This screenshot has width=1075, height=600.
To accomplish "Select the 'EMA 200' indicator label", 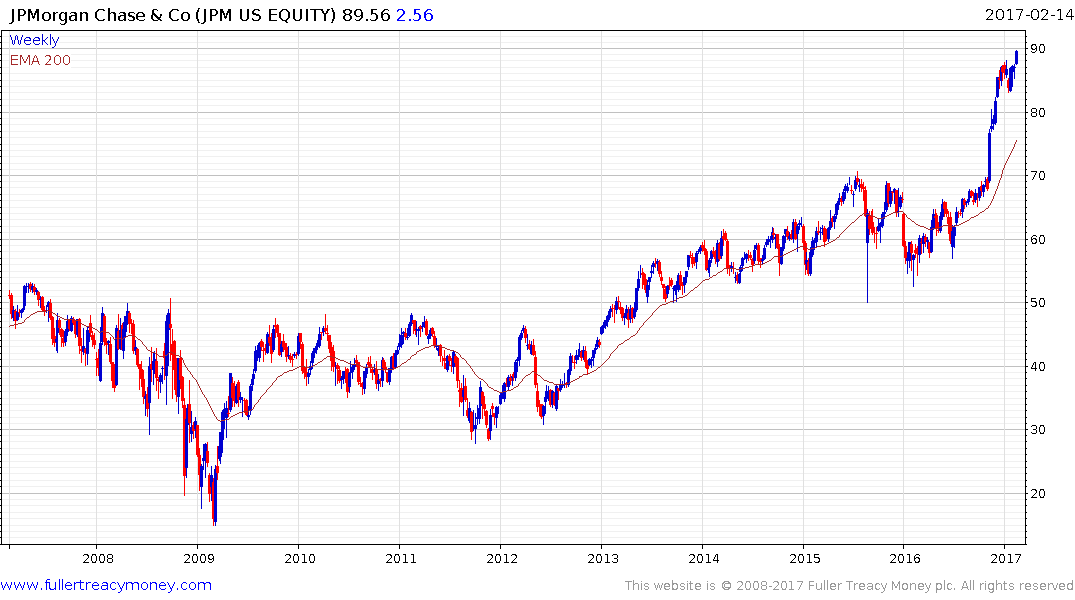I will (40, 60).
